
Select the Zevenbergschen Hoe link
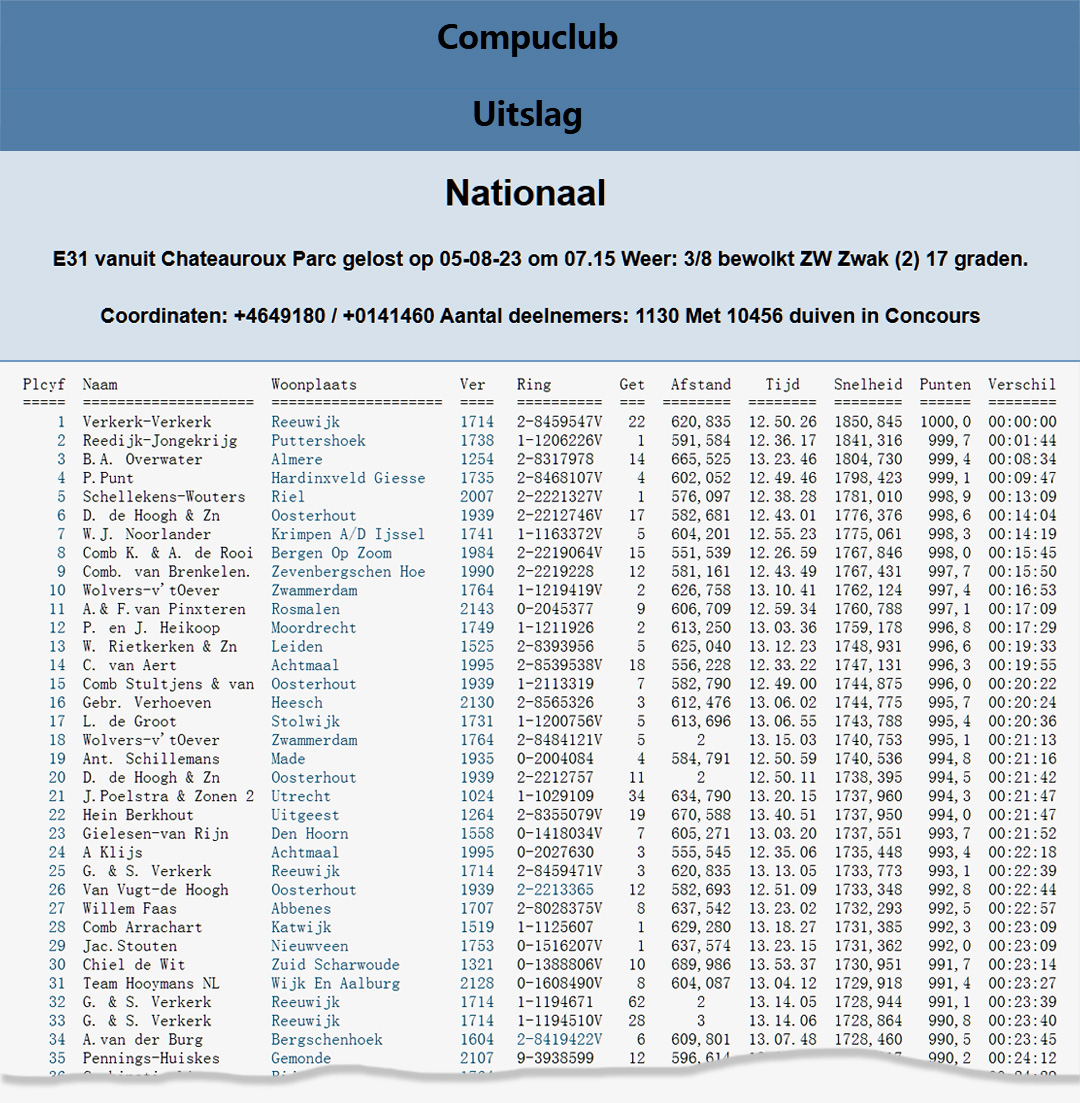(348, 572)
